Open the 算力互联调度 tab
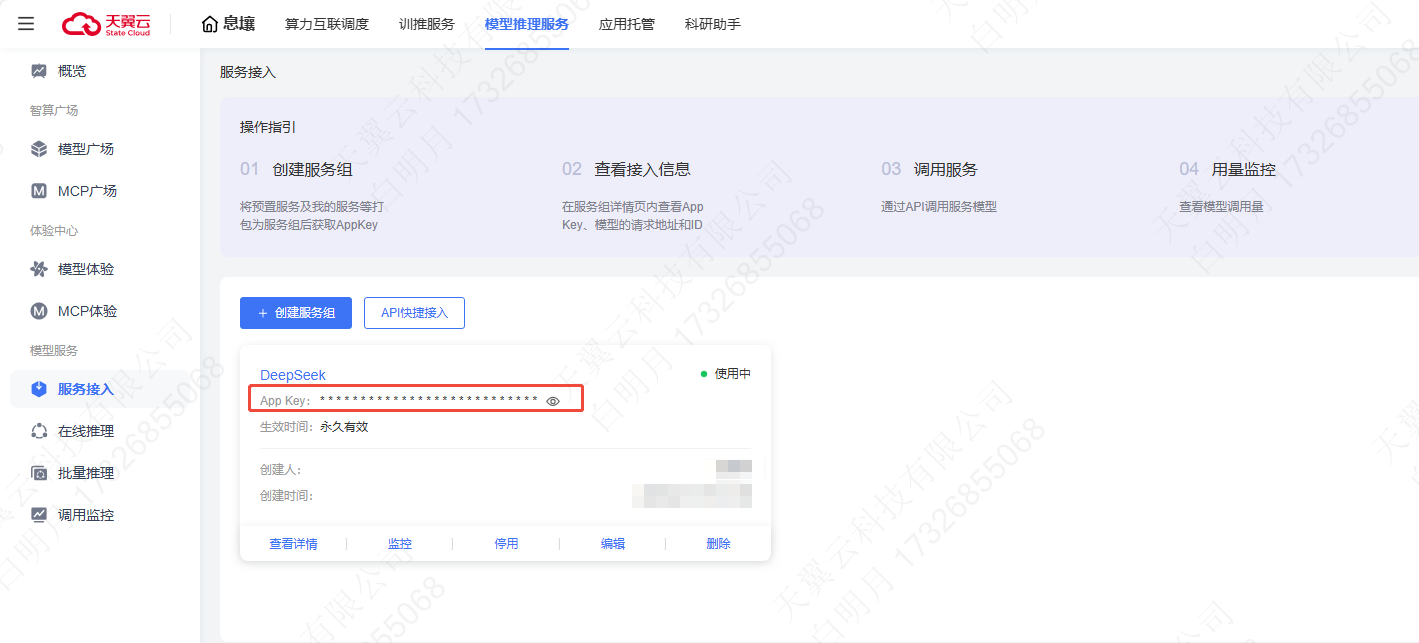Image resolution: width=1419 pixels, height=643 pixels. [326, 24]
